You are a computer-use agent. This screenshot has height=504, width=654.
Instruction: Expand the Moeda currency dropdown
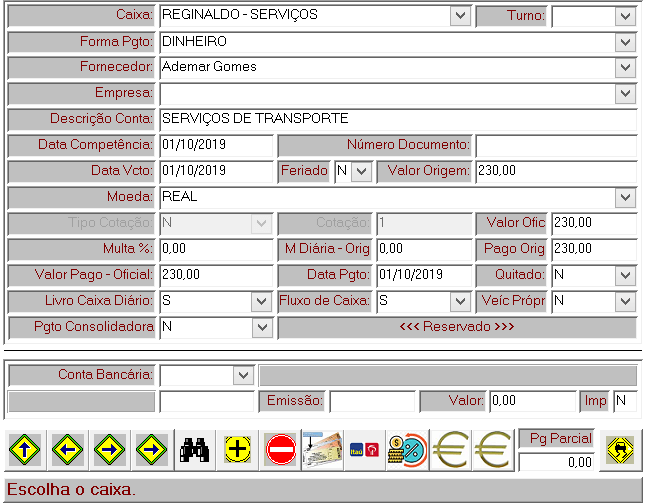625,197
